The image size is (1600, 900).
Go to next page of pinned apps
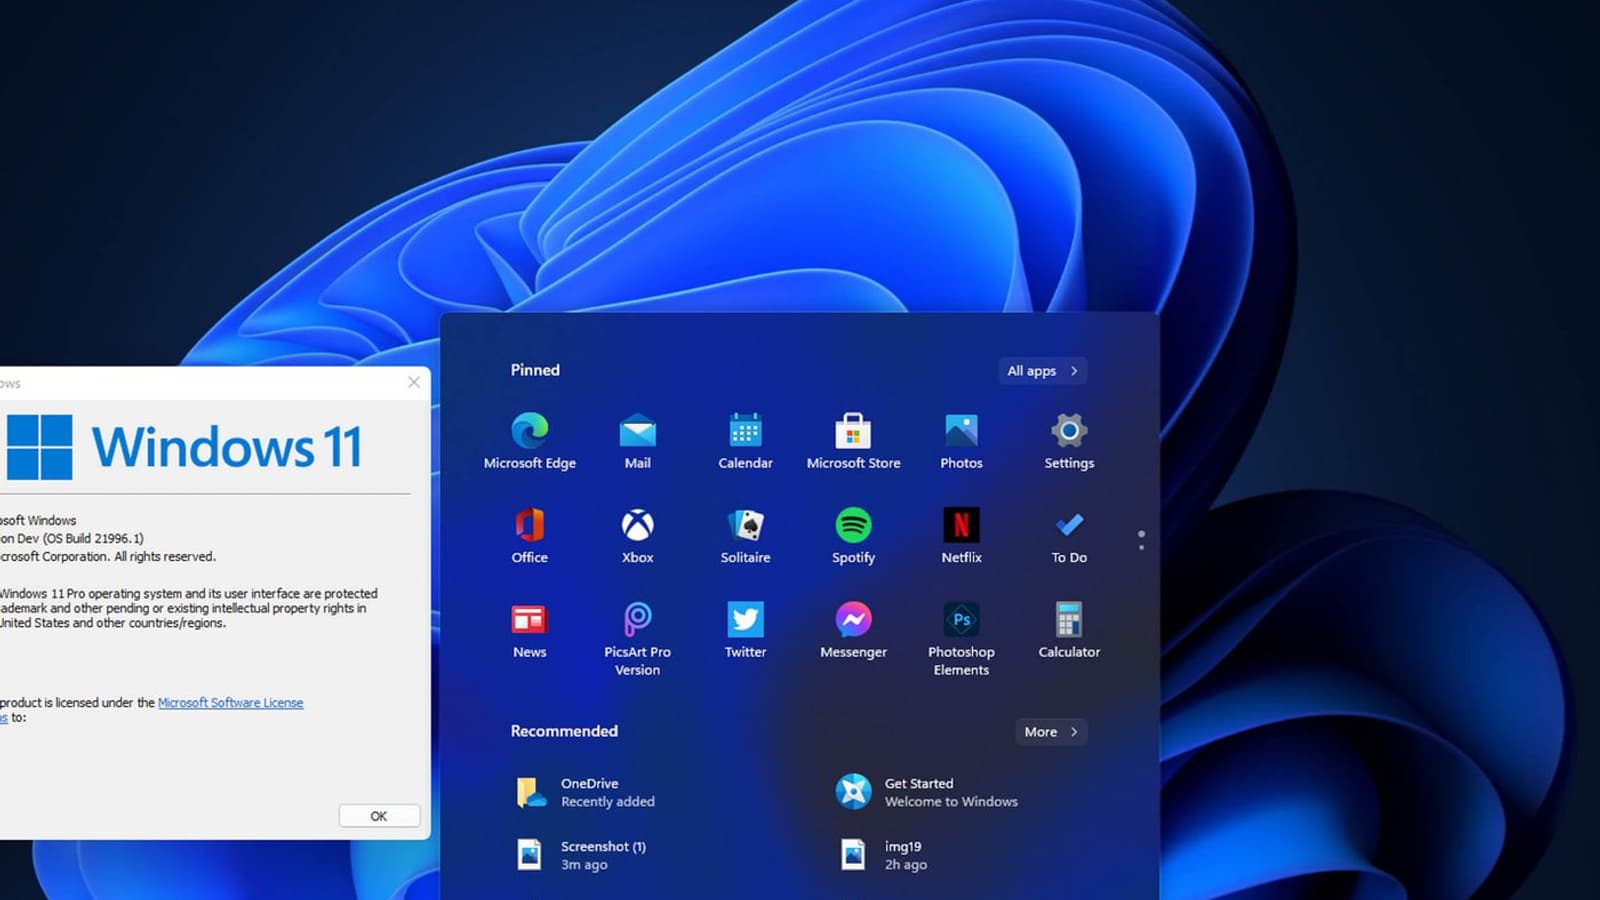click(x=1141, y=547)
